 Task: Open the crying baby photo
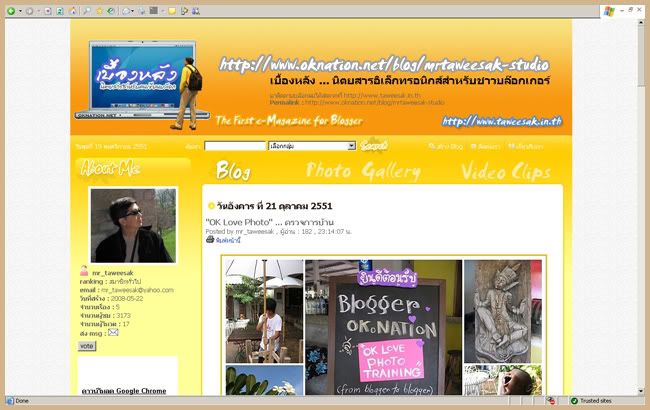[503, 380]
